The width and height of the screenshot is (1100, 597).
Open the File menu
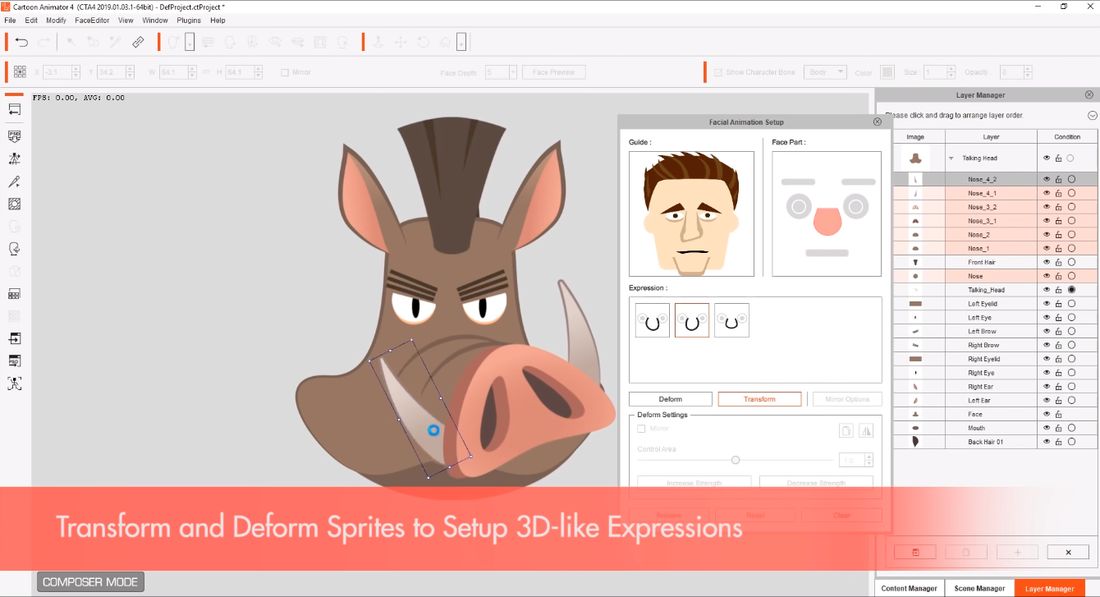pos(10,20)
